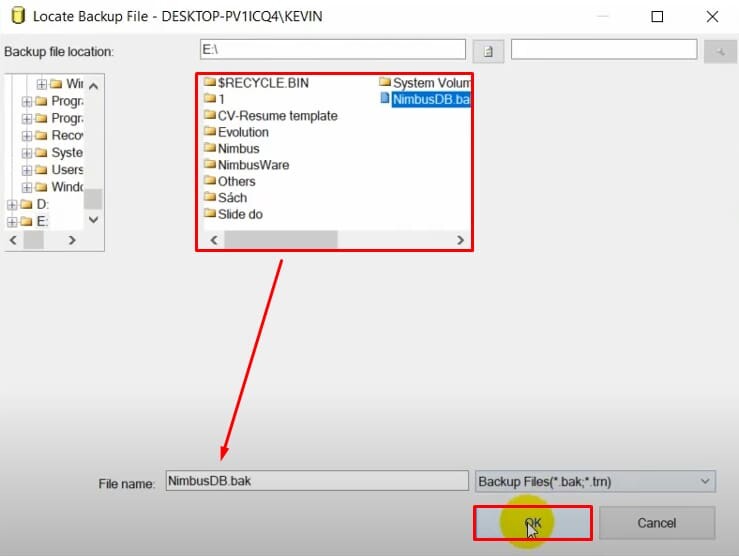Open the Backup Files type dropdown

(x=595, y=482)
